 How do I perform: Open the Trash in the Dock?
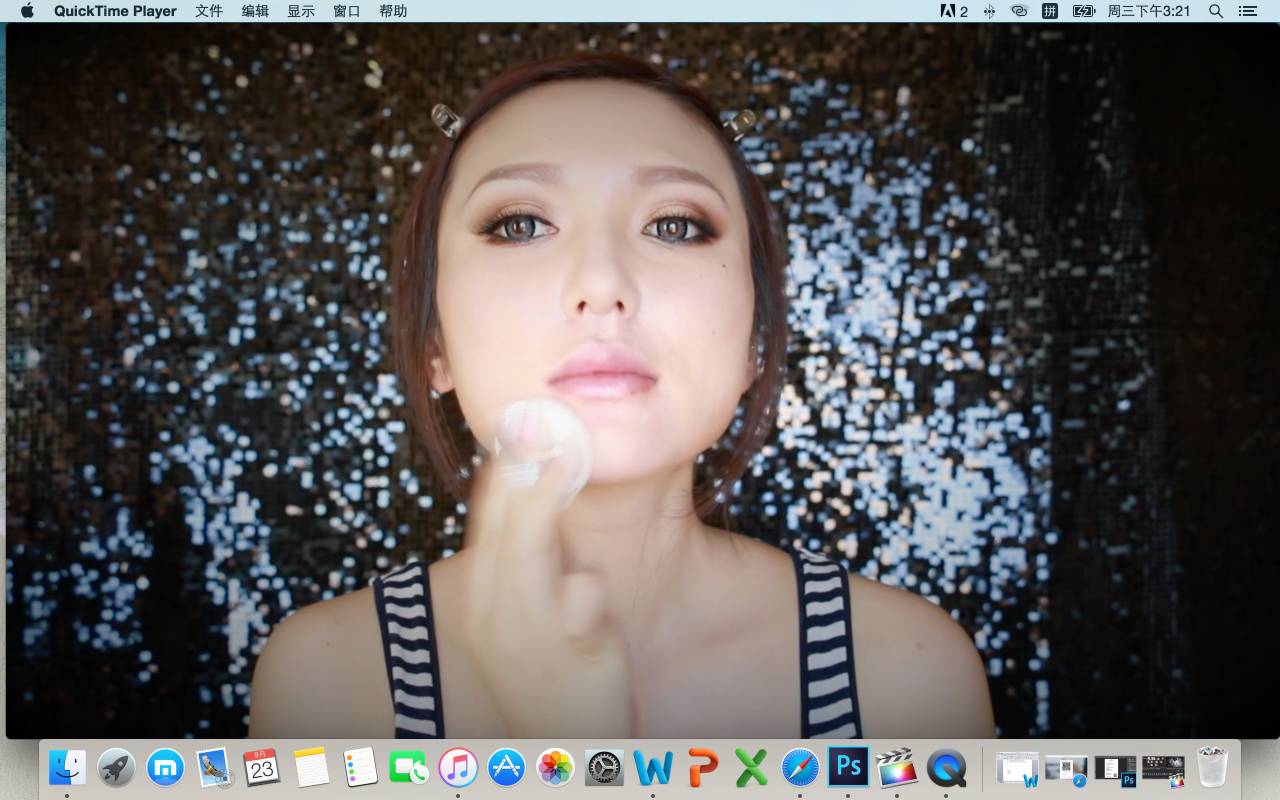pyautogui.click(x=1212, y=767)
